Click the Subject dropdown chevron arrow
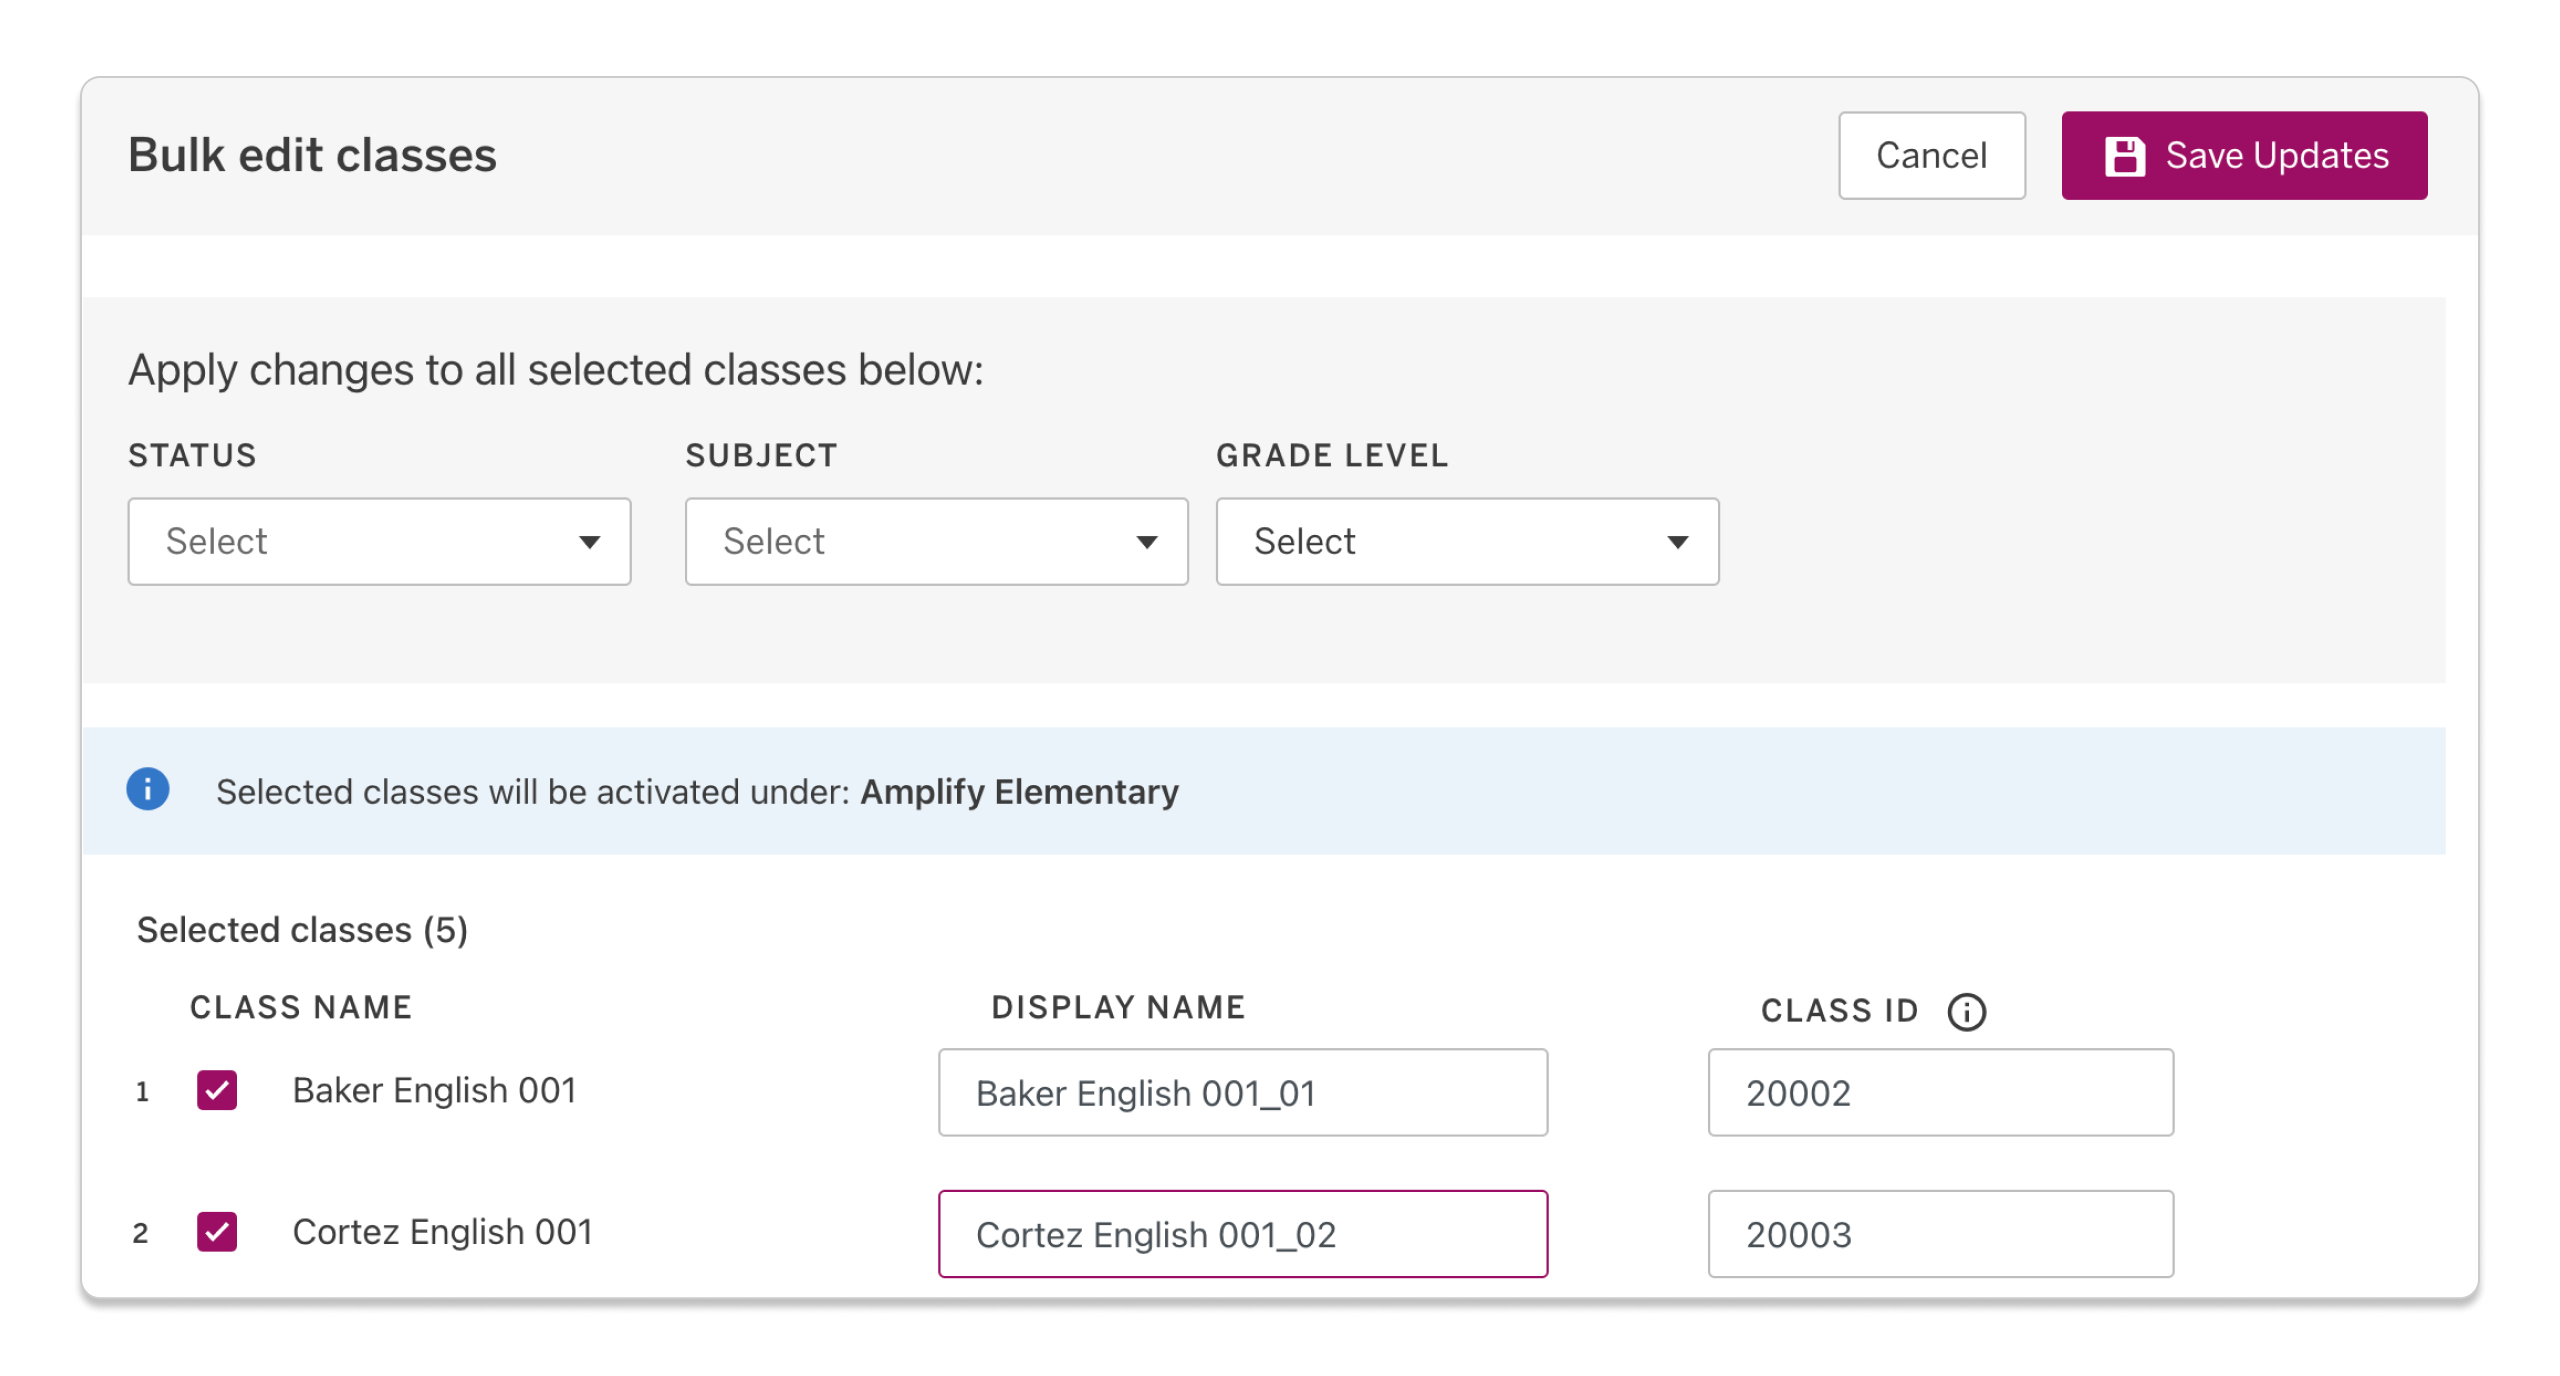 [1146, 541]
